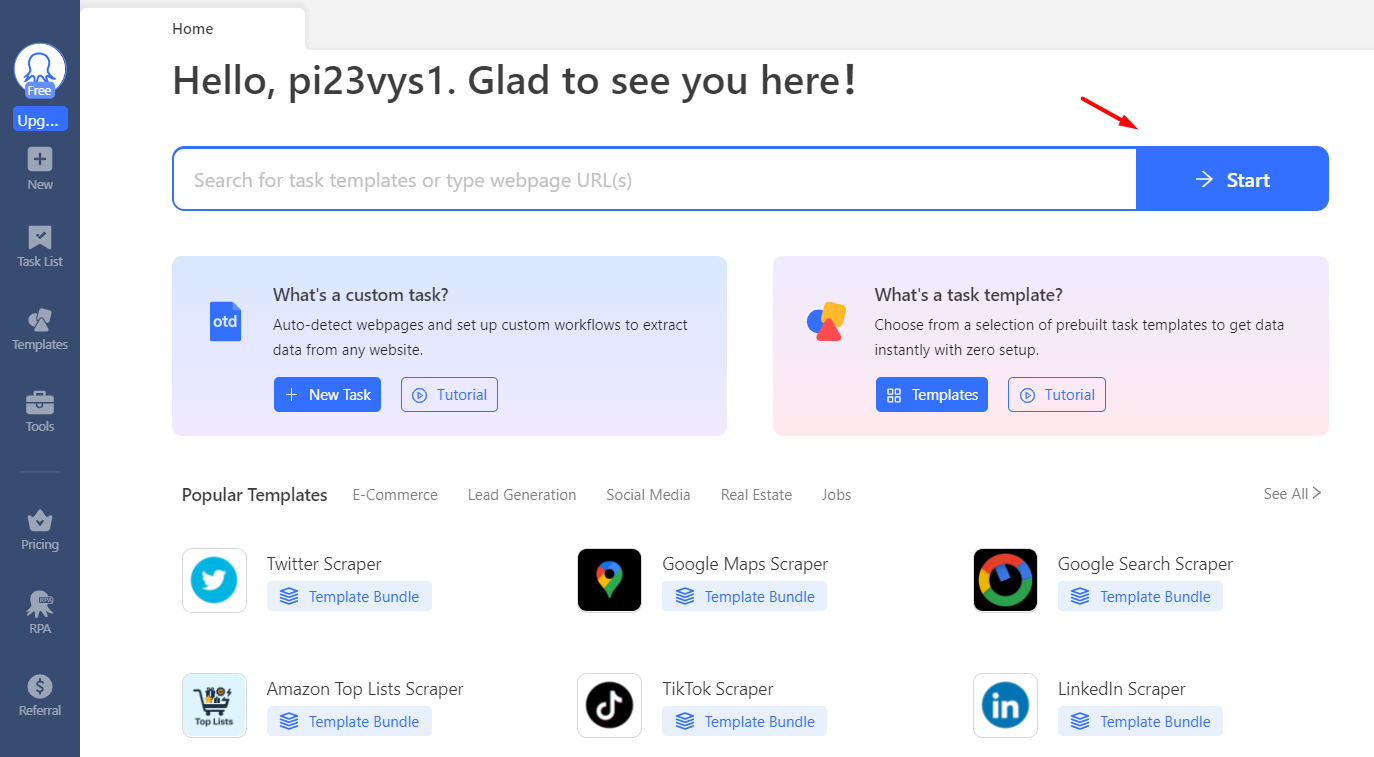1374x757 pixels.
Task: Filter templates by Social Media
Action: pos(648,494)
